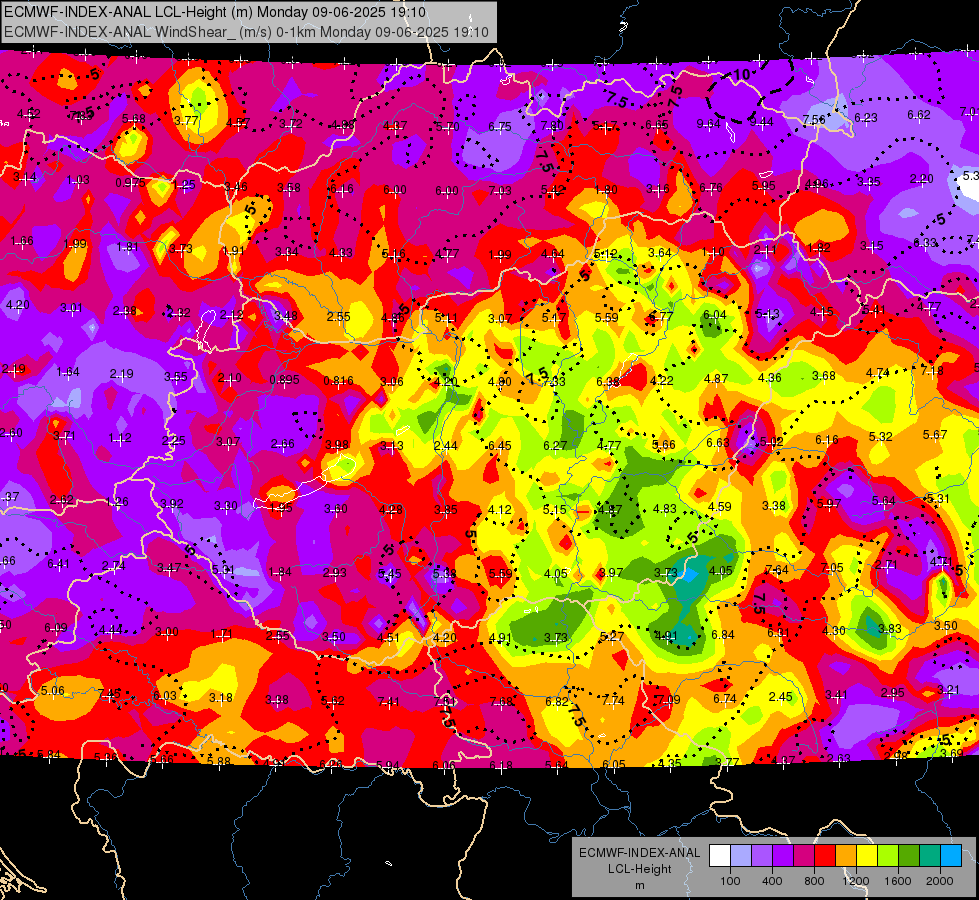Viewport: 979px width, 900px height.
Task: Click the legend label 400
Action: [x=772, y=881]
